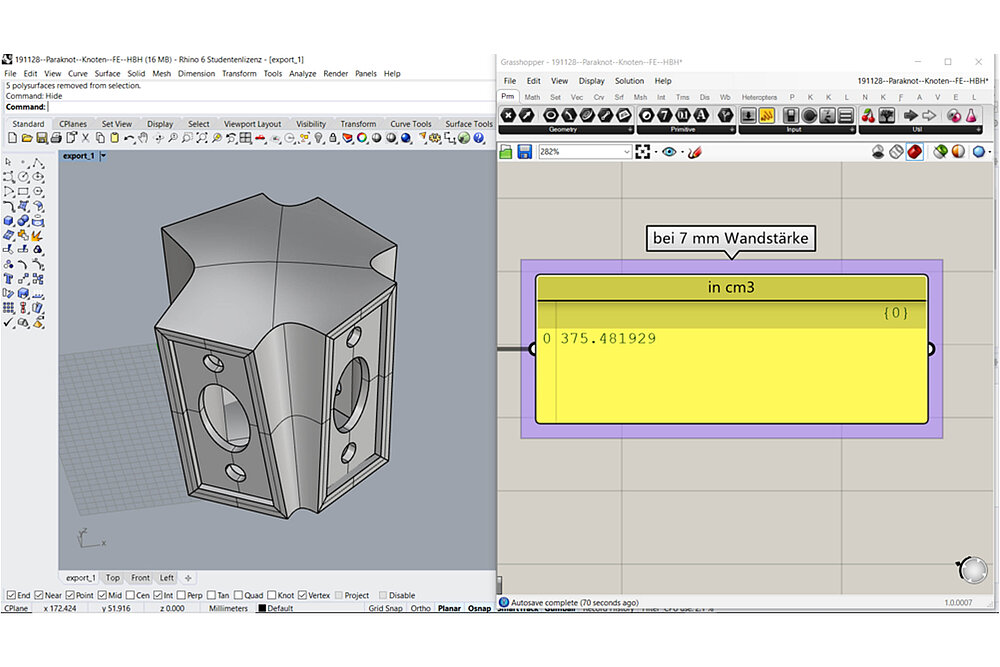Click the Grasshopper preview eye icon
Screen dimensions: 1000x667
coord(669,152)
